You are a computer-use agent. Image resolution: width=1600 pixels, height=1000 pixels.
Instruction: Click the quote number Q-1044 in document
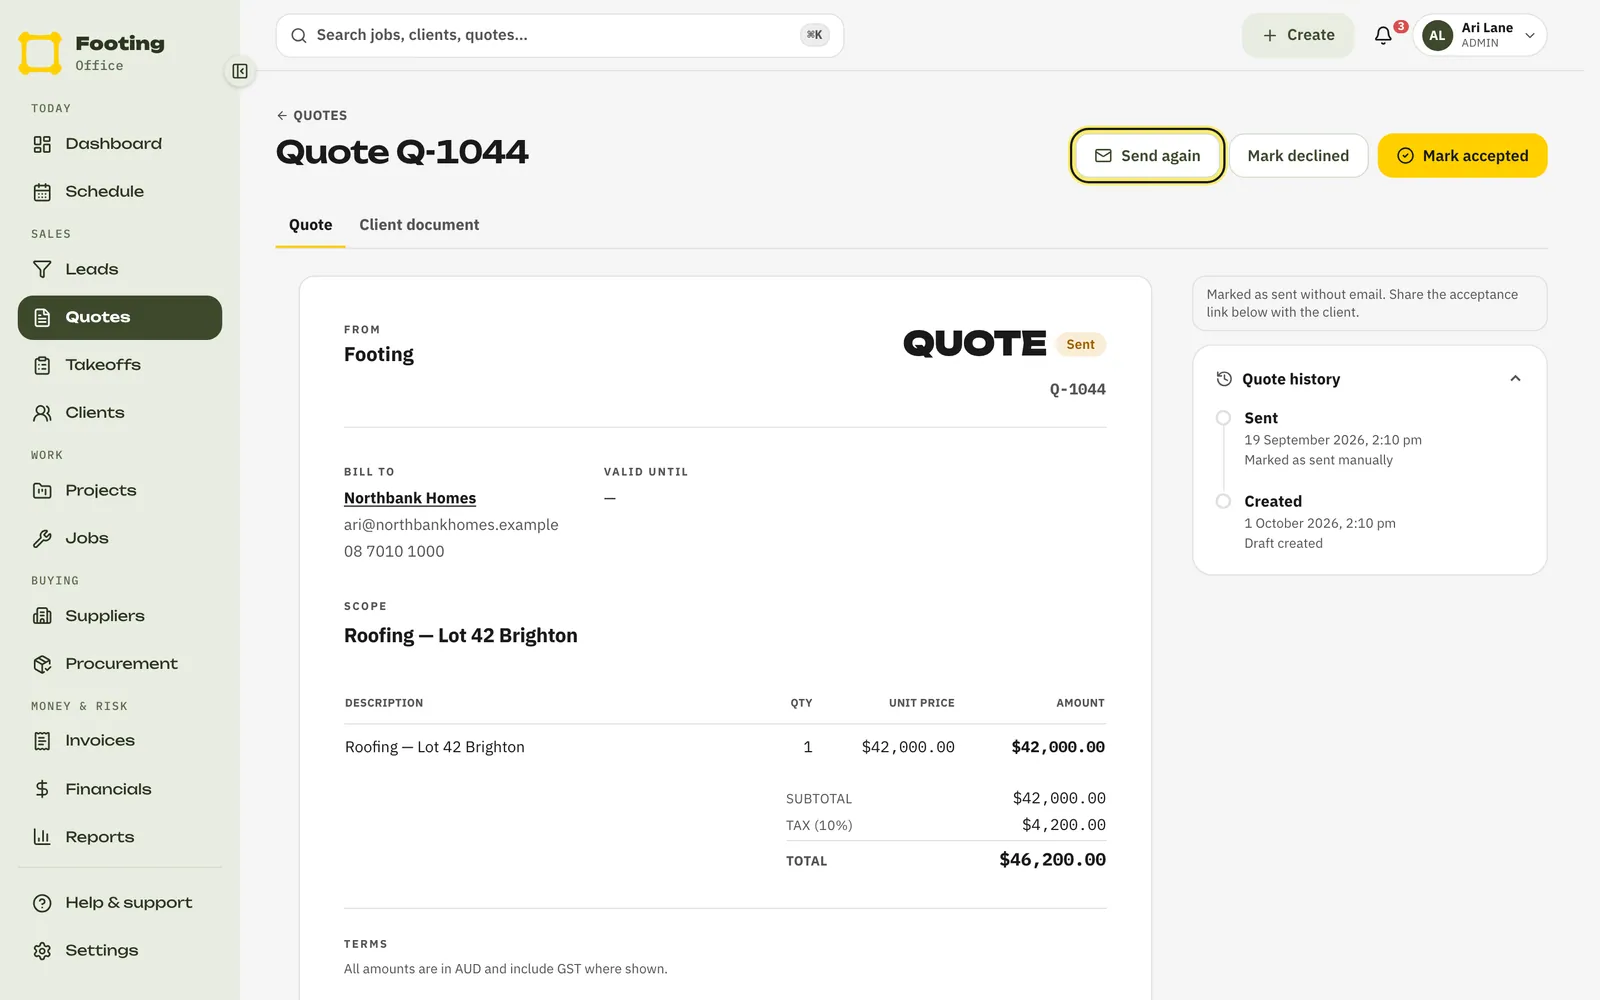click(1077, 389)
